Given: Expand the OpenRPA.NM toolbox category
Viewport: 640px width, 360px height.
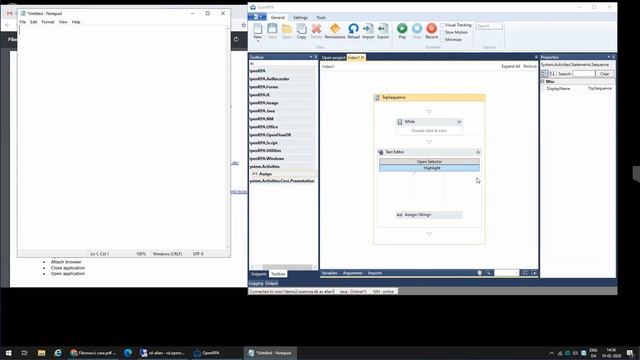Looking at the screenshot, I should pos(282,119).
